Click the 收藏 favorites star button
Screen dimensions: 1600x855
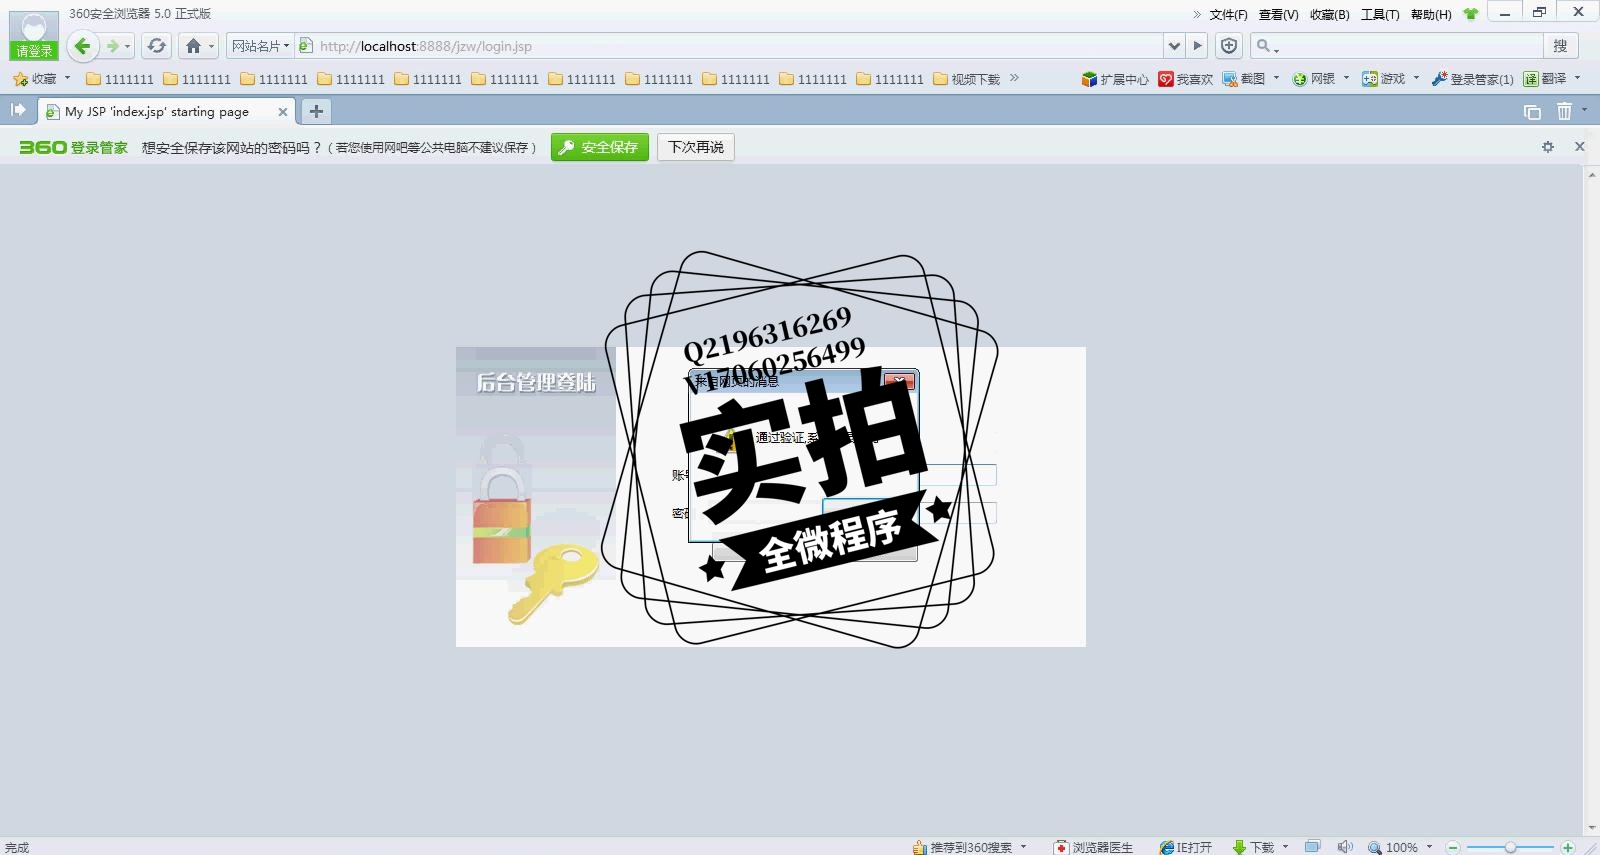pyautogui.click(x=35, y=78)
